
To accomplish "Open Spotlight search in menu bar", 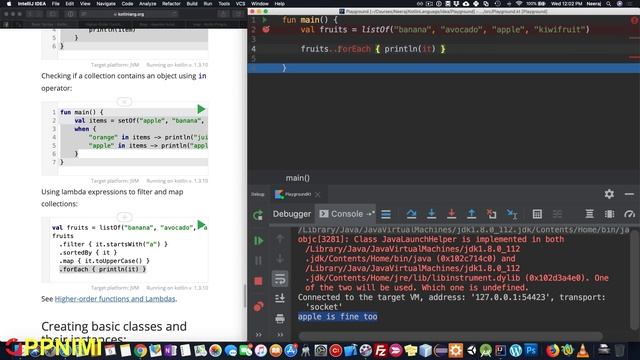I will click(x=609, y=4).
